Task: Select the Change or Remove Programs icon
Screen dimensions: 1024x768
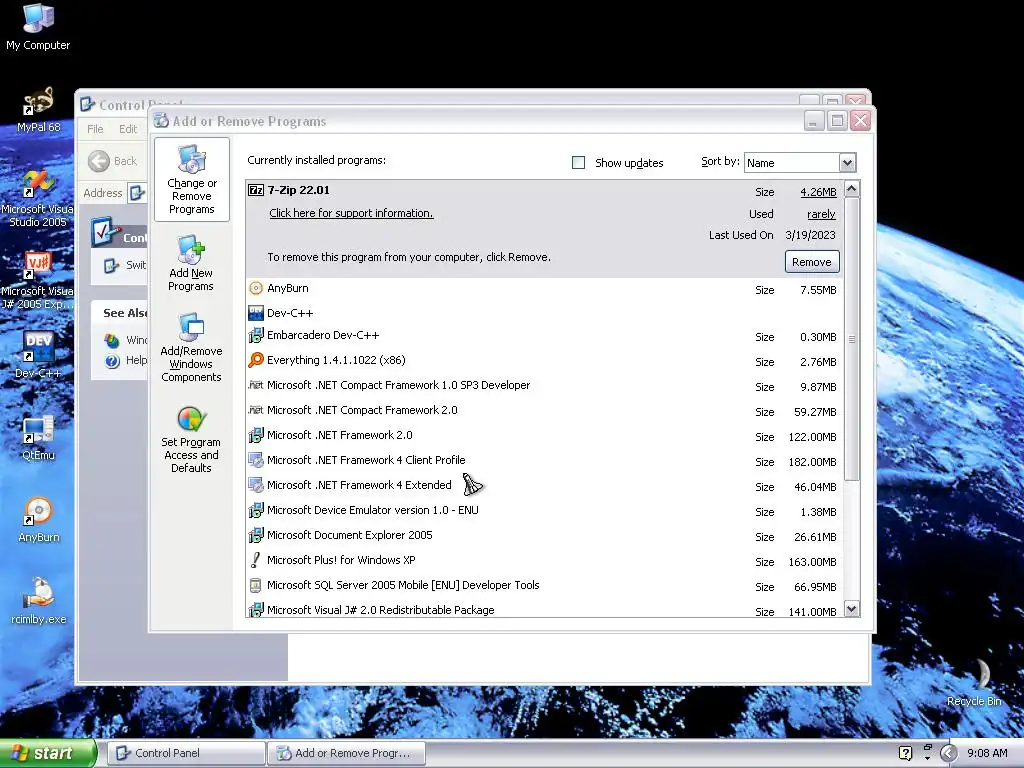Action: pyautogui.click(x=191, y=180)
